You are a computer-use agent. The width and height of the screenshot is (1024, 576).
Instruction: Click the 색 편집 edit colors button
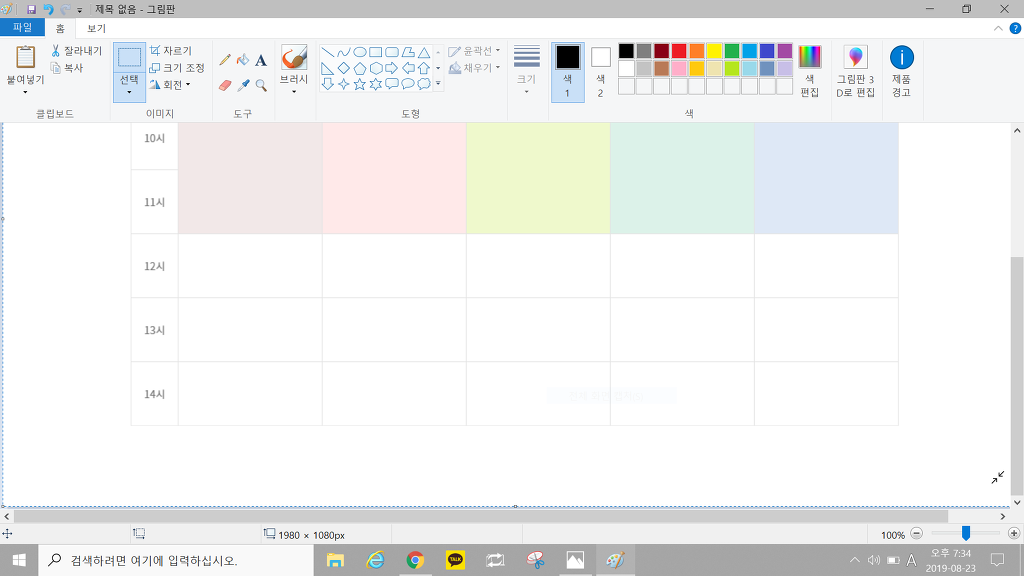[810, 71]
